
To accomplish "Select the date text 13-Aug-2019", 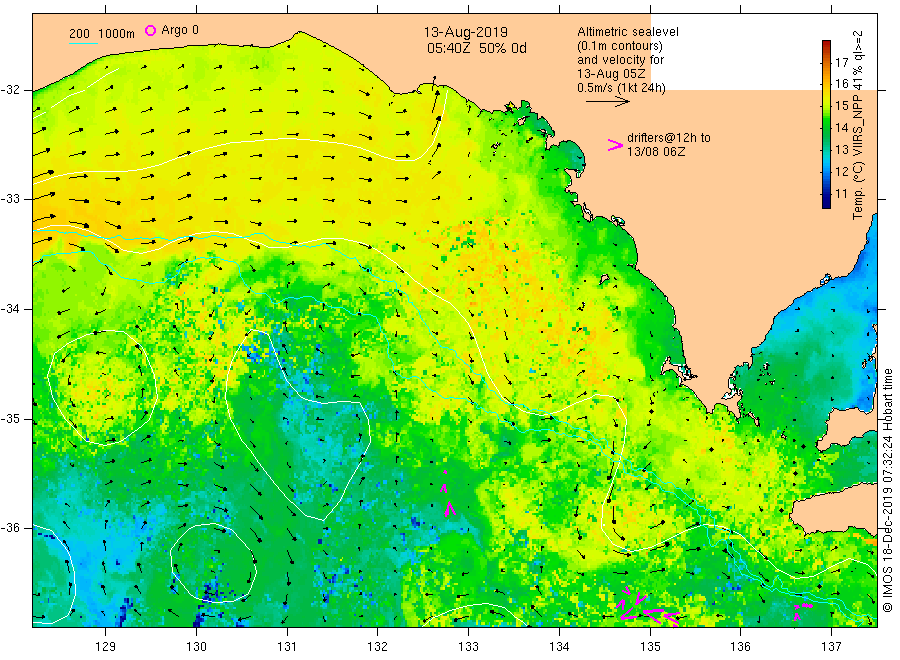I will [465, 32].
